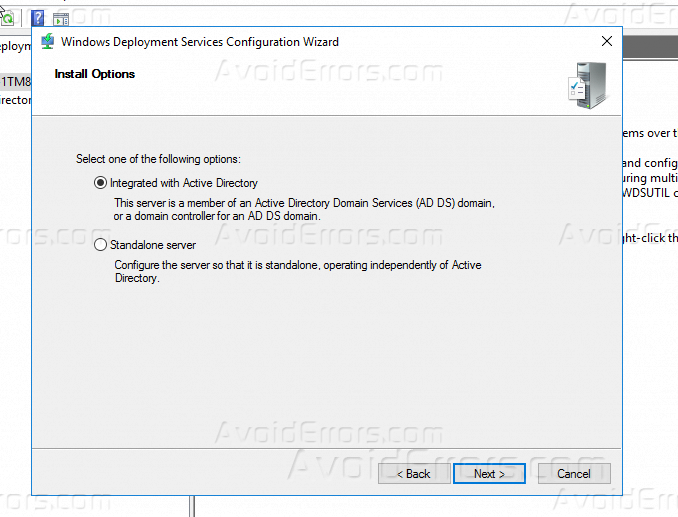
Task: Click 'Select one of the following options' text
Action: point(158,159)
